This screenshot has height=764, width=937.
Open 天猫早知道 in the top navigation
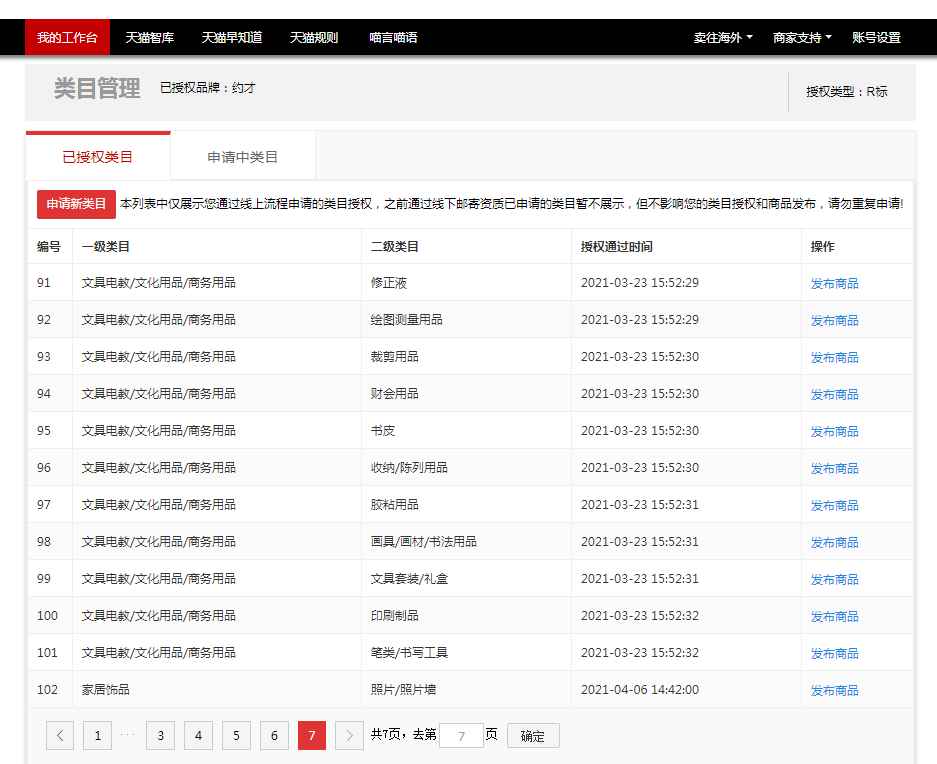coord(232,38)
